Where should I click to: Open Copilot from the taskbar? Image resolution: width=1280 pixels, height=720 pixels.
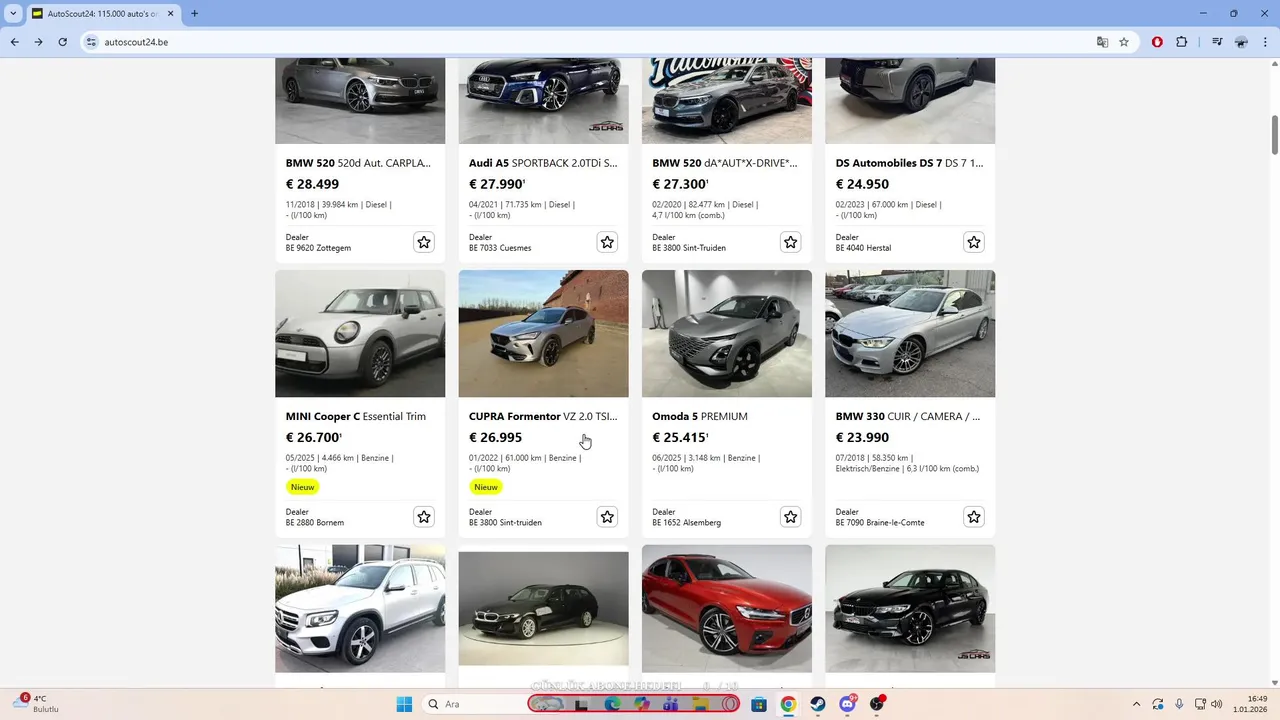tap(641, 704)
